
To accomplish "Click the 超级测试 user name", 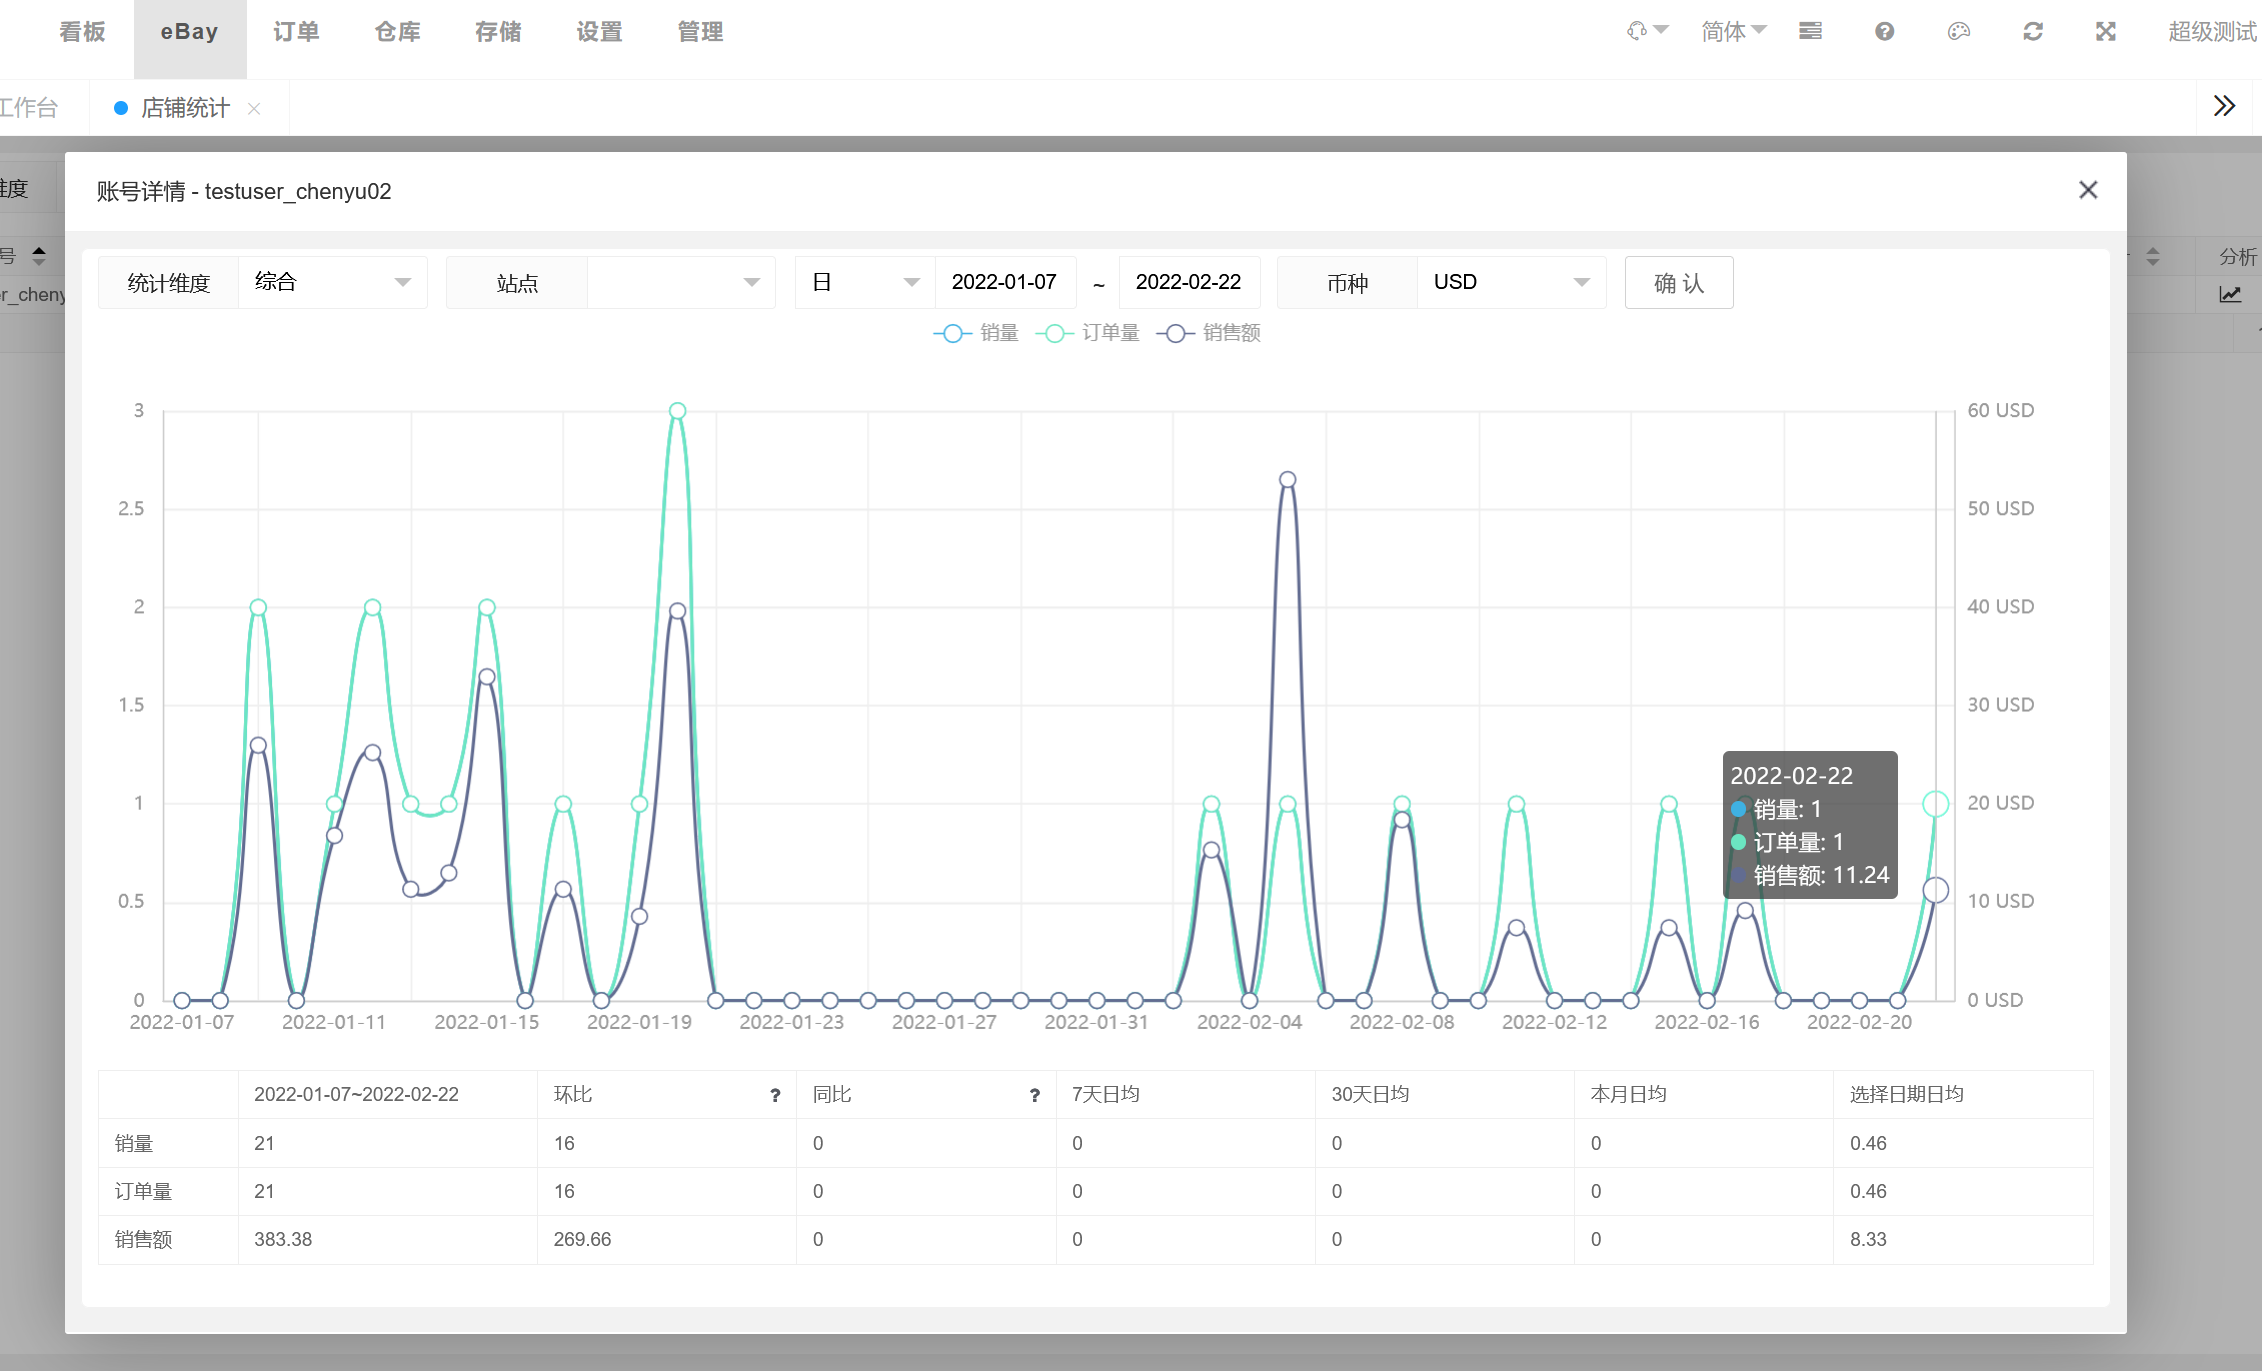I will click(x=2213, y=31).
